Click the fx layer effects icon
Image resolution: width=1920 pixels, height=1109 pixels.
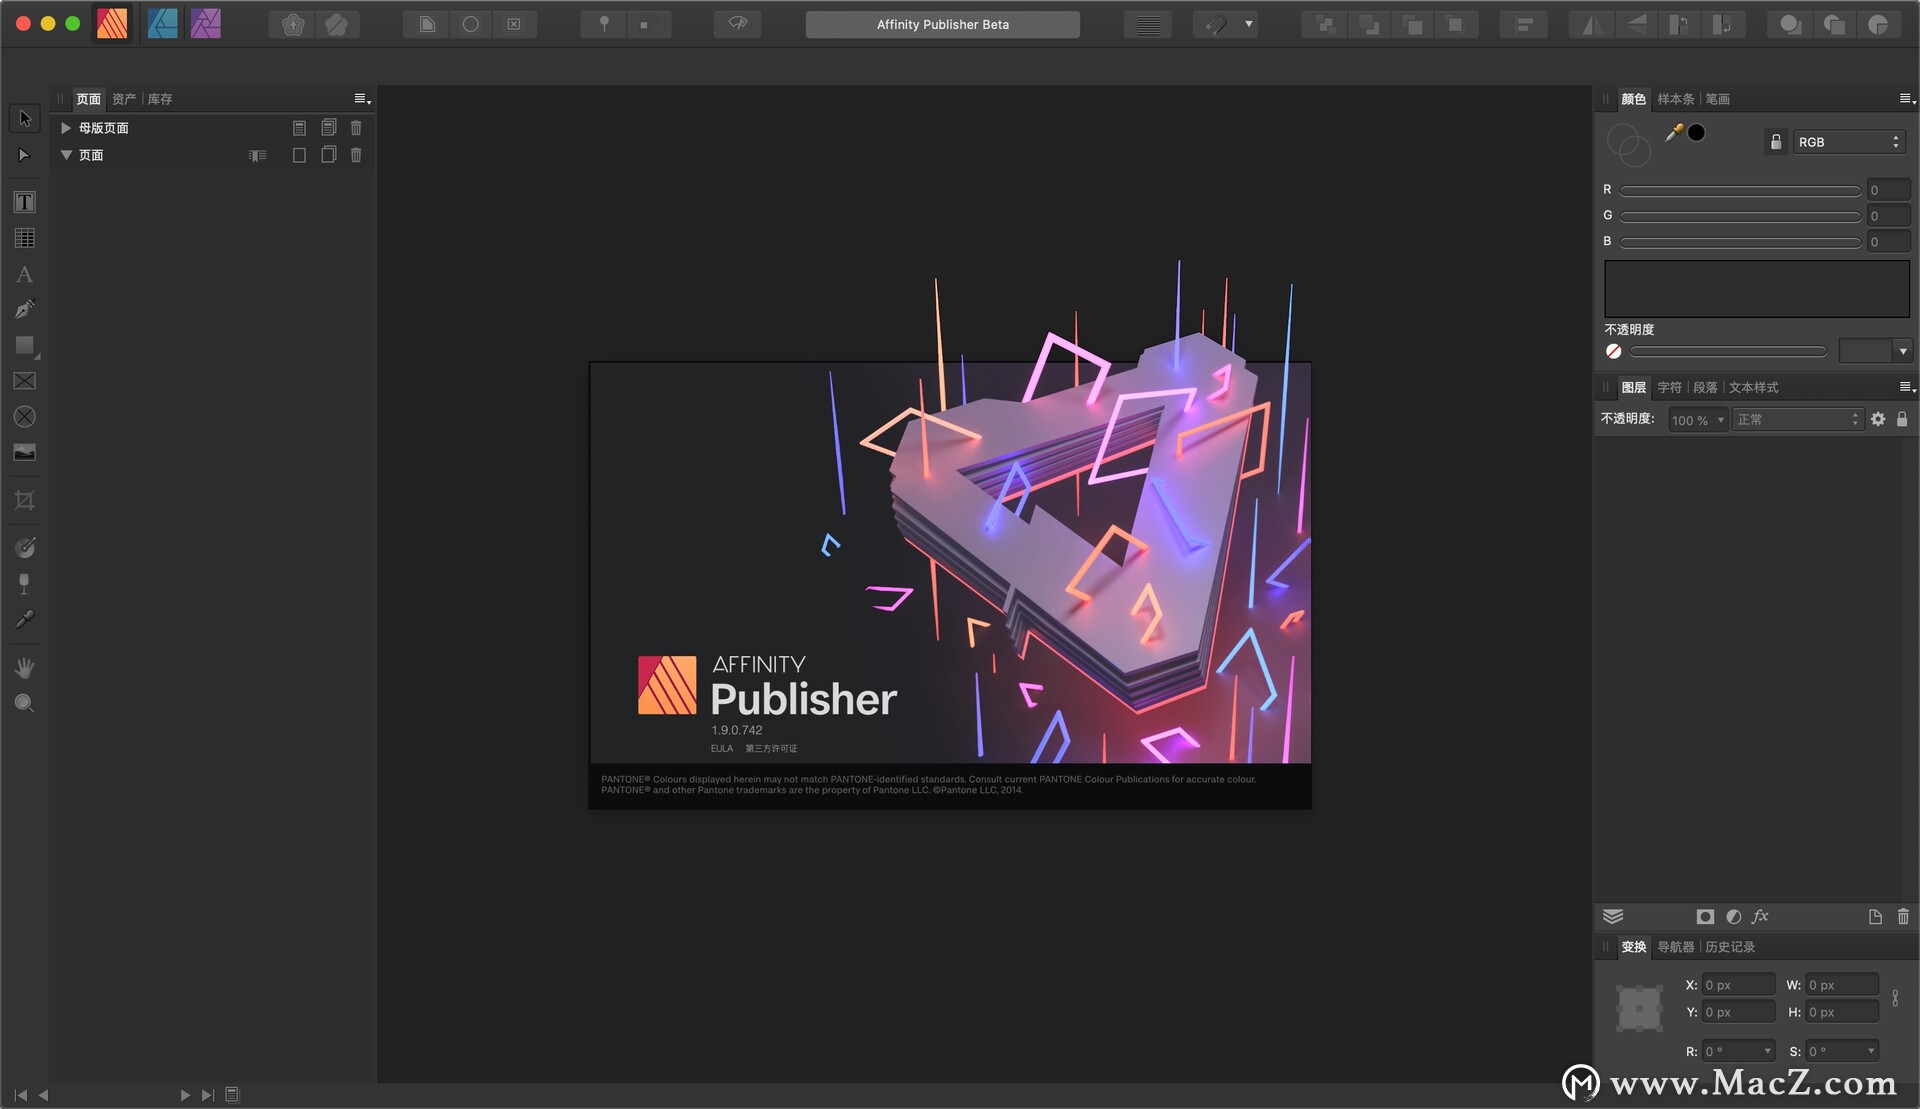tap(1760, 916)
